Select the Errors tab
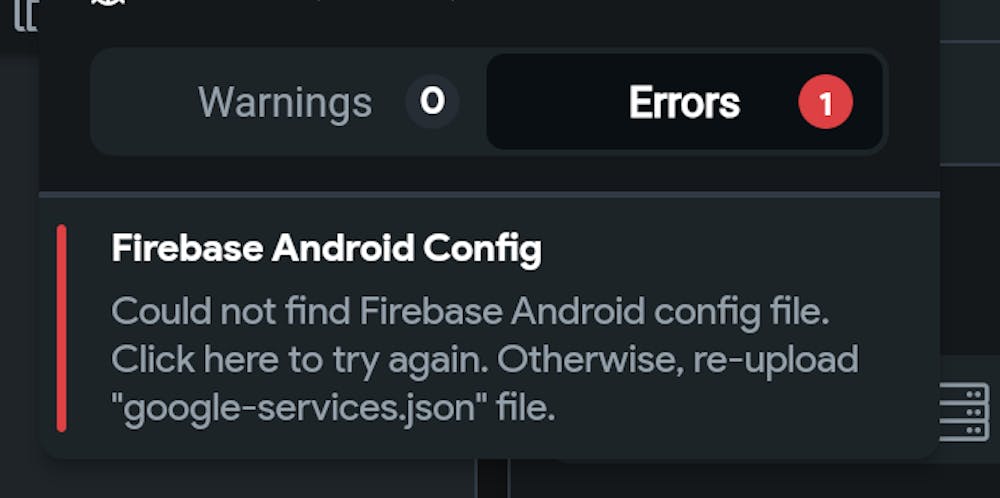Screen dimensions: 1000x498 (x=684, y=102)
